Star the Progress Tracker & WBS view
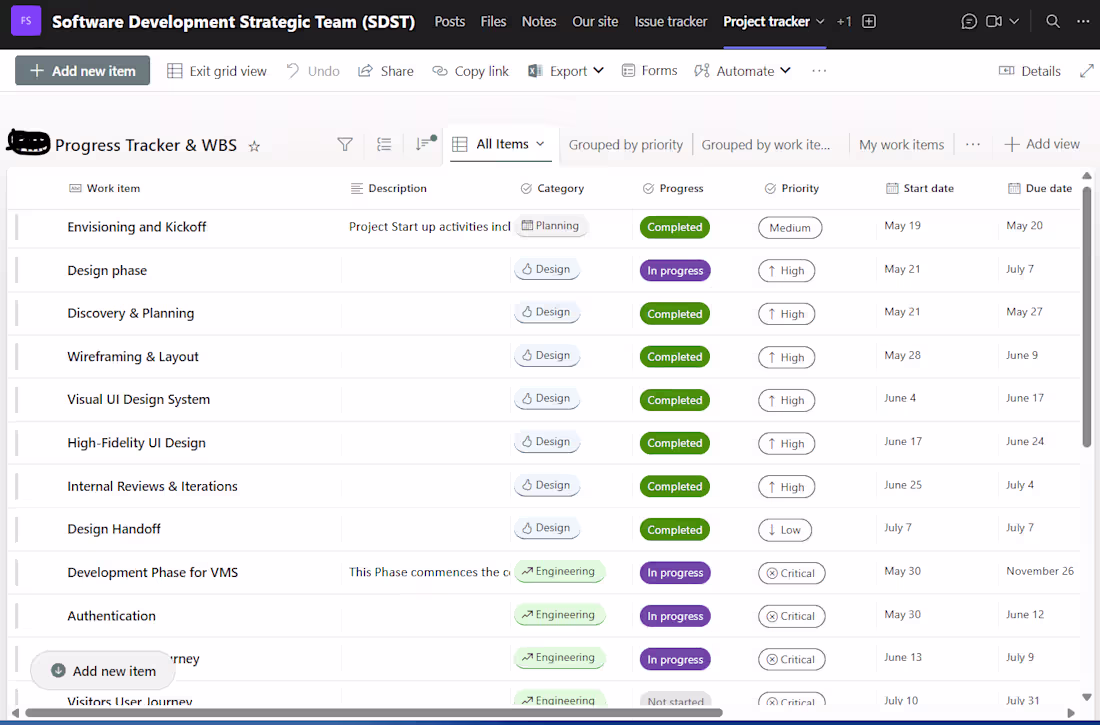Image resolution: width=1100 pixels, height=725 pixels. (x=254, y=145)
